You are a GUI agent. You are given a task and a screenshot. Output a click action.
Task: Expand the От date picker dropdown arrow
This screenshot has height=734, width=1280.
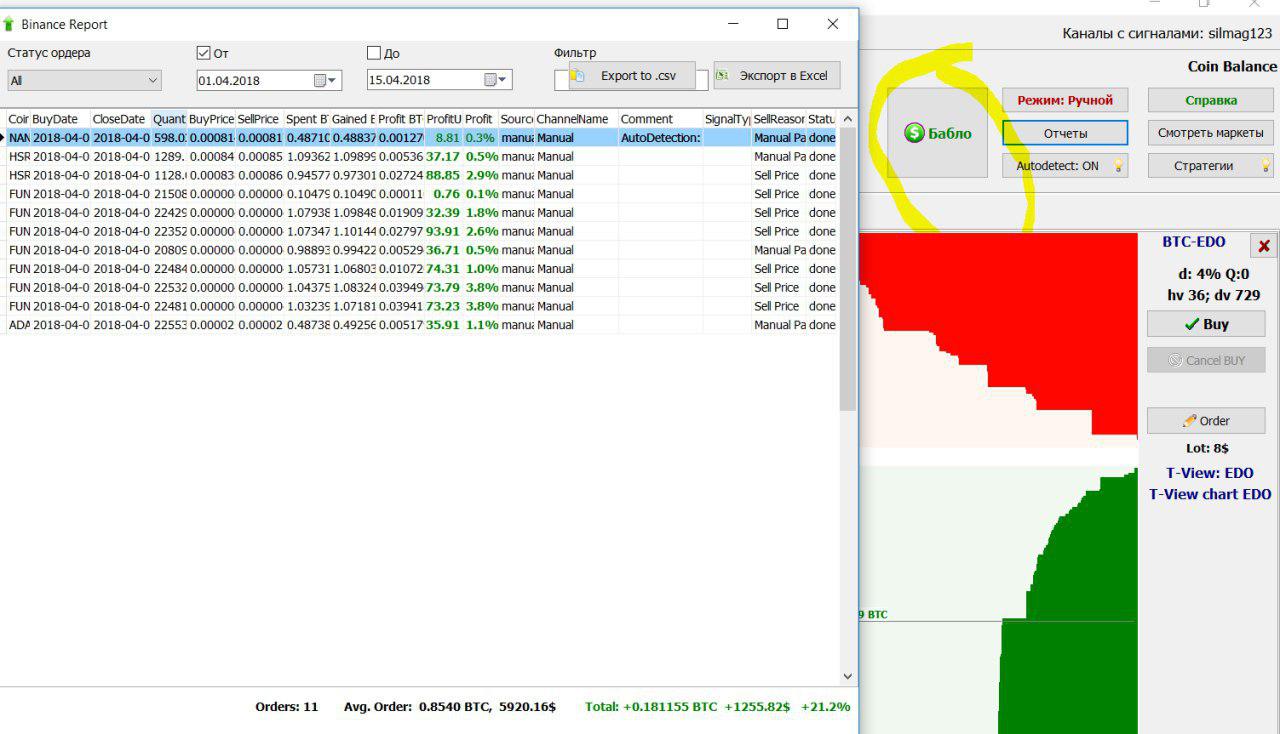tap(334, 80)
